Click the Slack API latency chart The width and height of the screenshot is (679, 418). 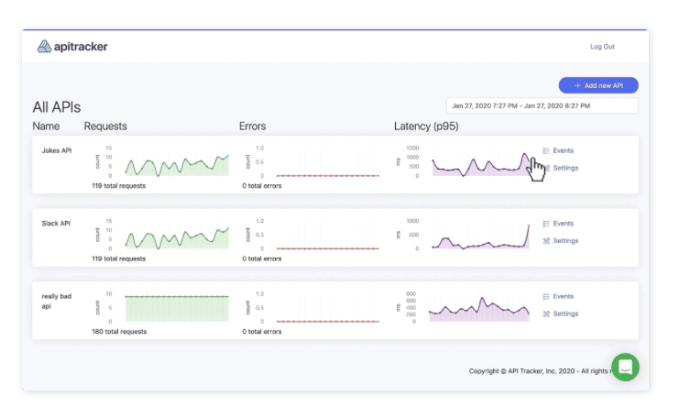[481, 236]
